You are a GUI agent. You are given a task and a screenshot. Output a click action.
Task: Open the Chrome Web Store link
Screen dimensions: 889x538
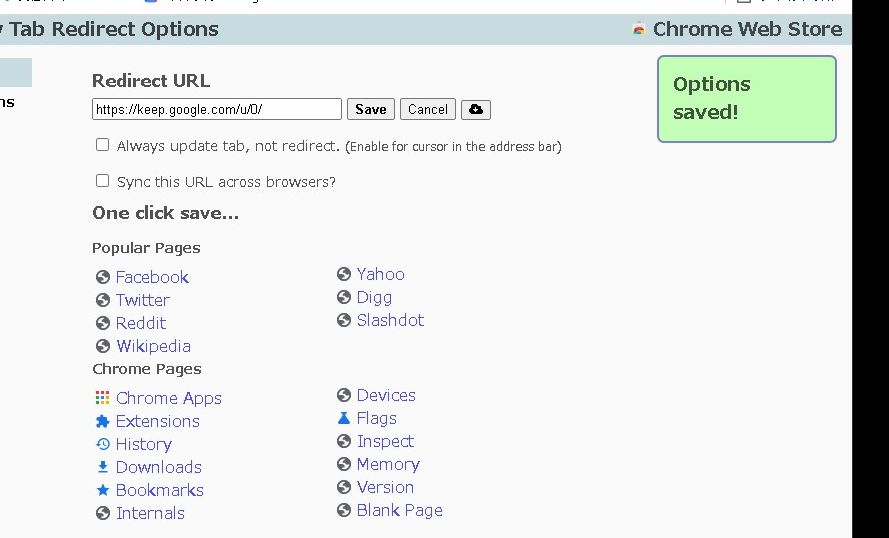(747, 29)
